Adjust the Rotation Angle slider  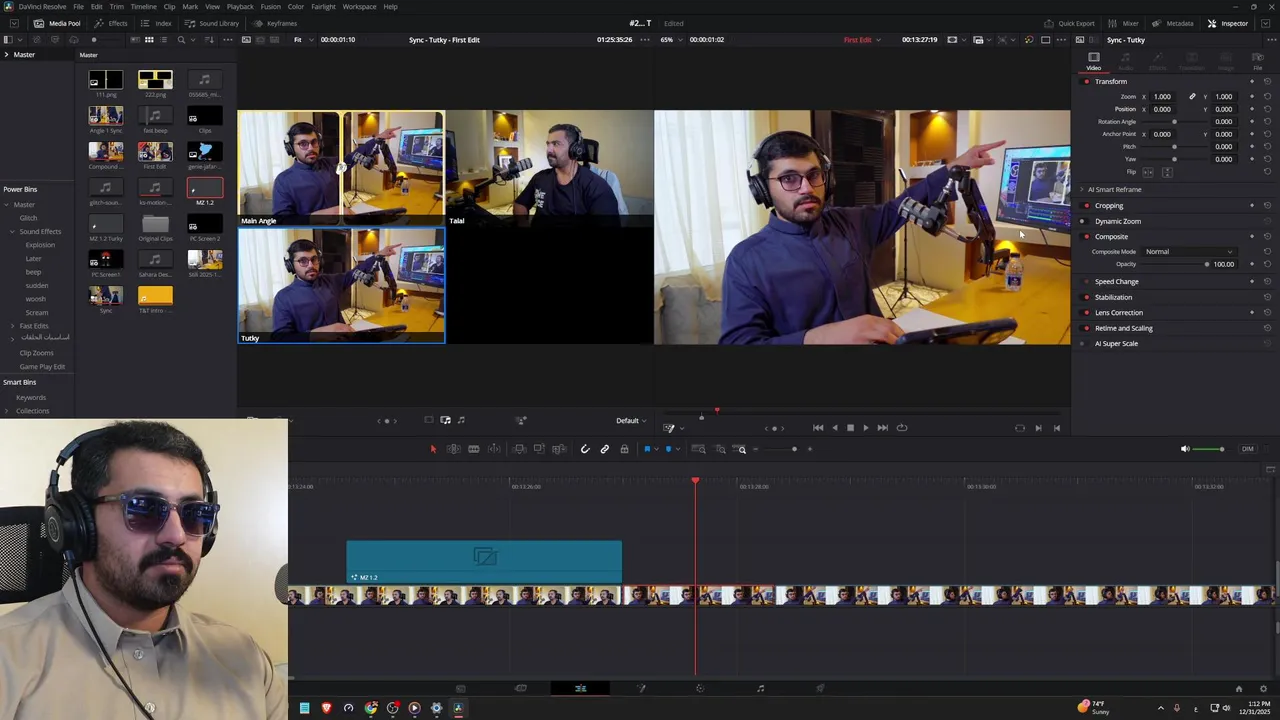[x=1174, y=122]
